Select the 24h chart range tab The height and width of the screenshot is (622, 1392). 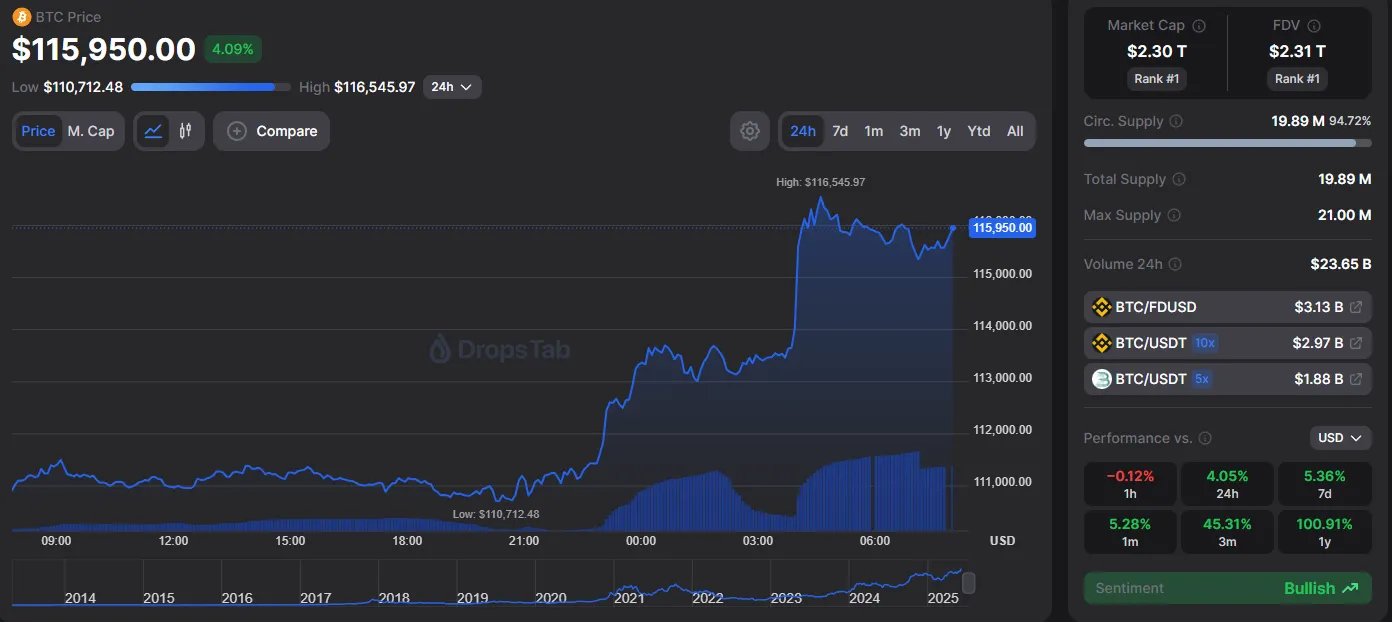point(803,131)
